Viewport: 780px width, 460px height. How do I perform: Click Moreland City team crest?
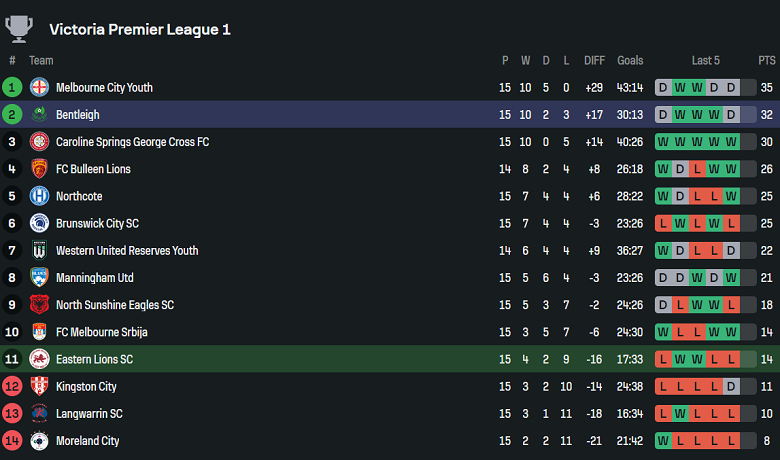coord(40,440)
